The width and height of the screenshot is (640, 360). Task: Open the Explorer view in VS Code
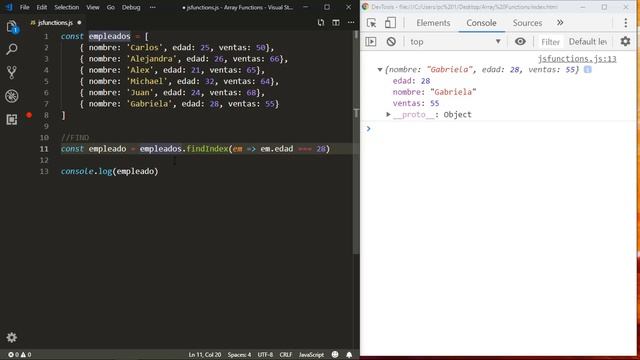(11, 27)
